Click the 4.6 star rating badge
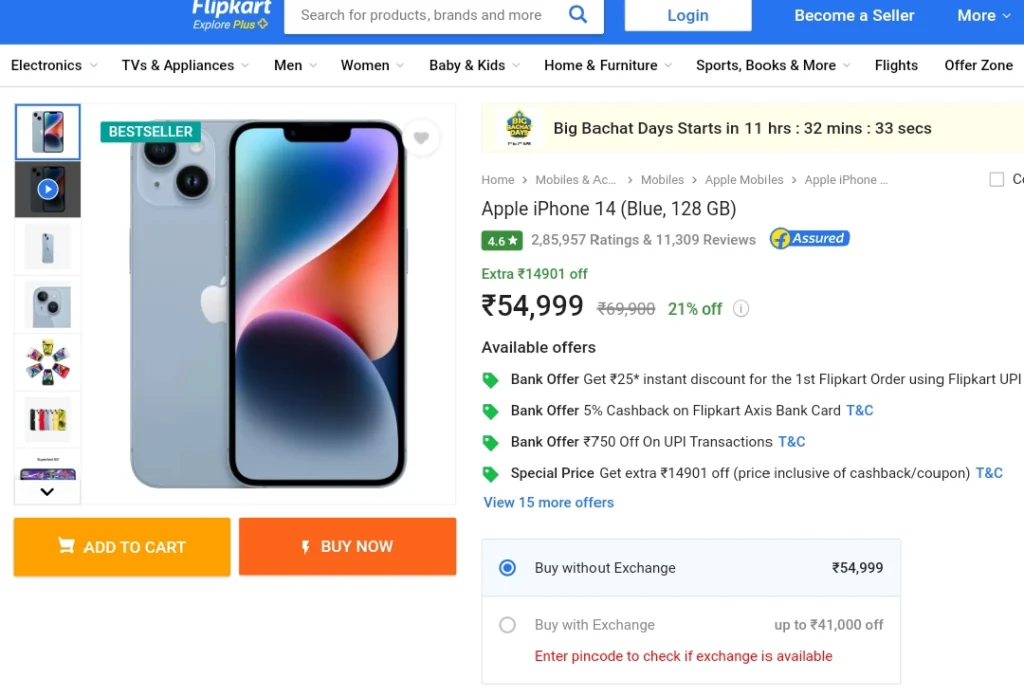The image size is (1024, 697). 502,240
